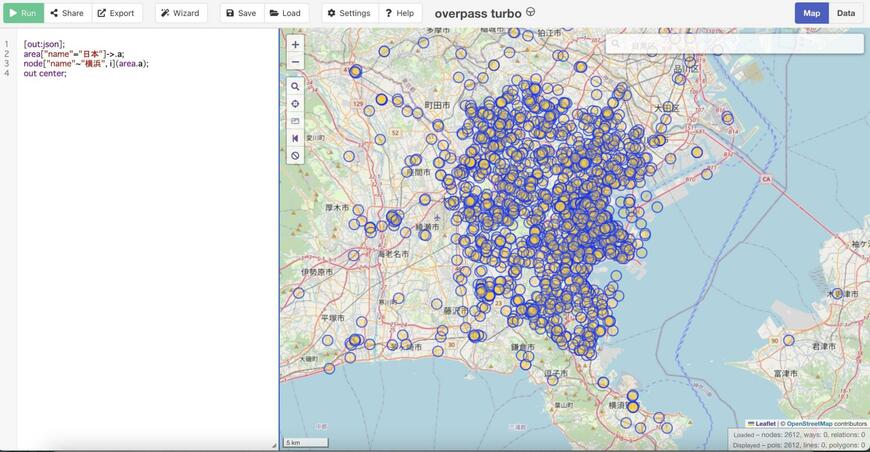870x452 pixels.
Task: Click the clear data overlay control
Action: (295, 156)
